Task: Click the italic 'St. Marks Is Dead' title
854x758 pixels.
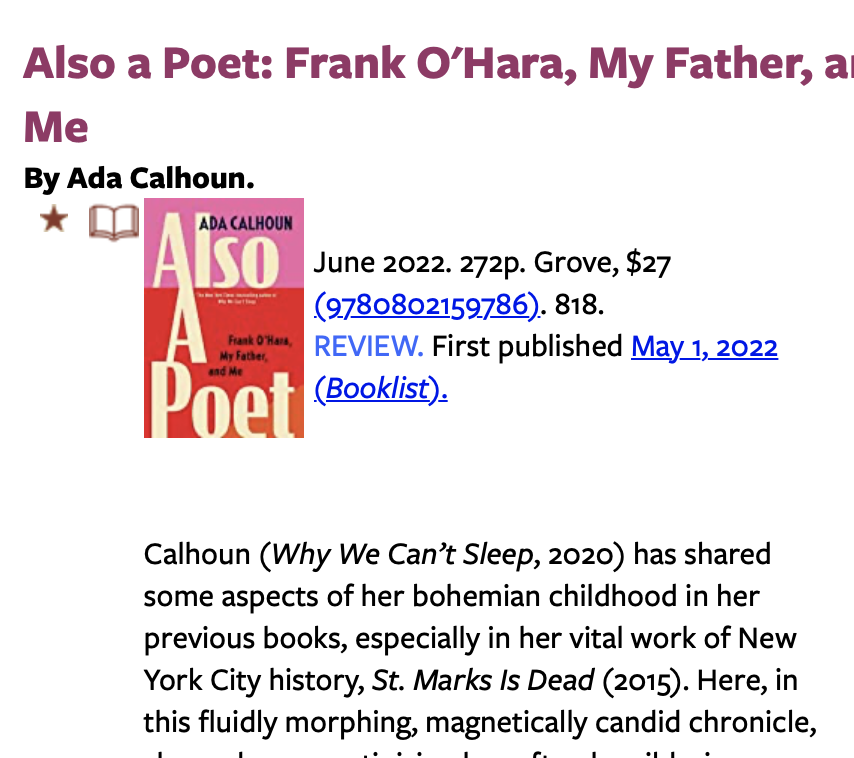Action: (484, 681)
